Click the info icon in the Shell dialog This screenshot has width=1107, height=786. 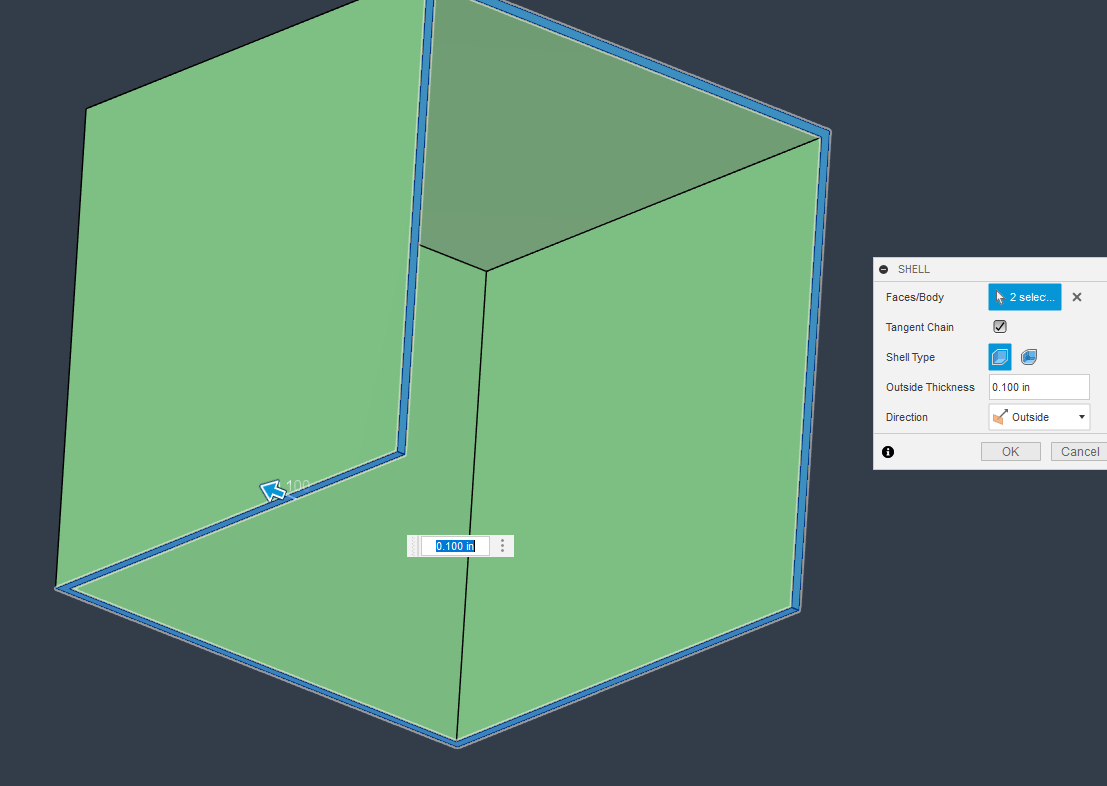point(887,451)
